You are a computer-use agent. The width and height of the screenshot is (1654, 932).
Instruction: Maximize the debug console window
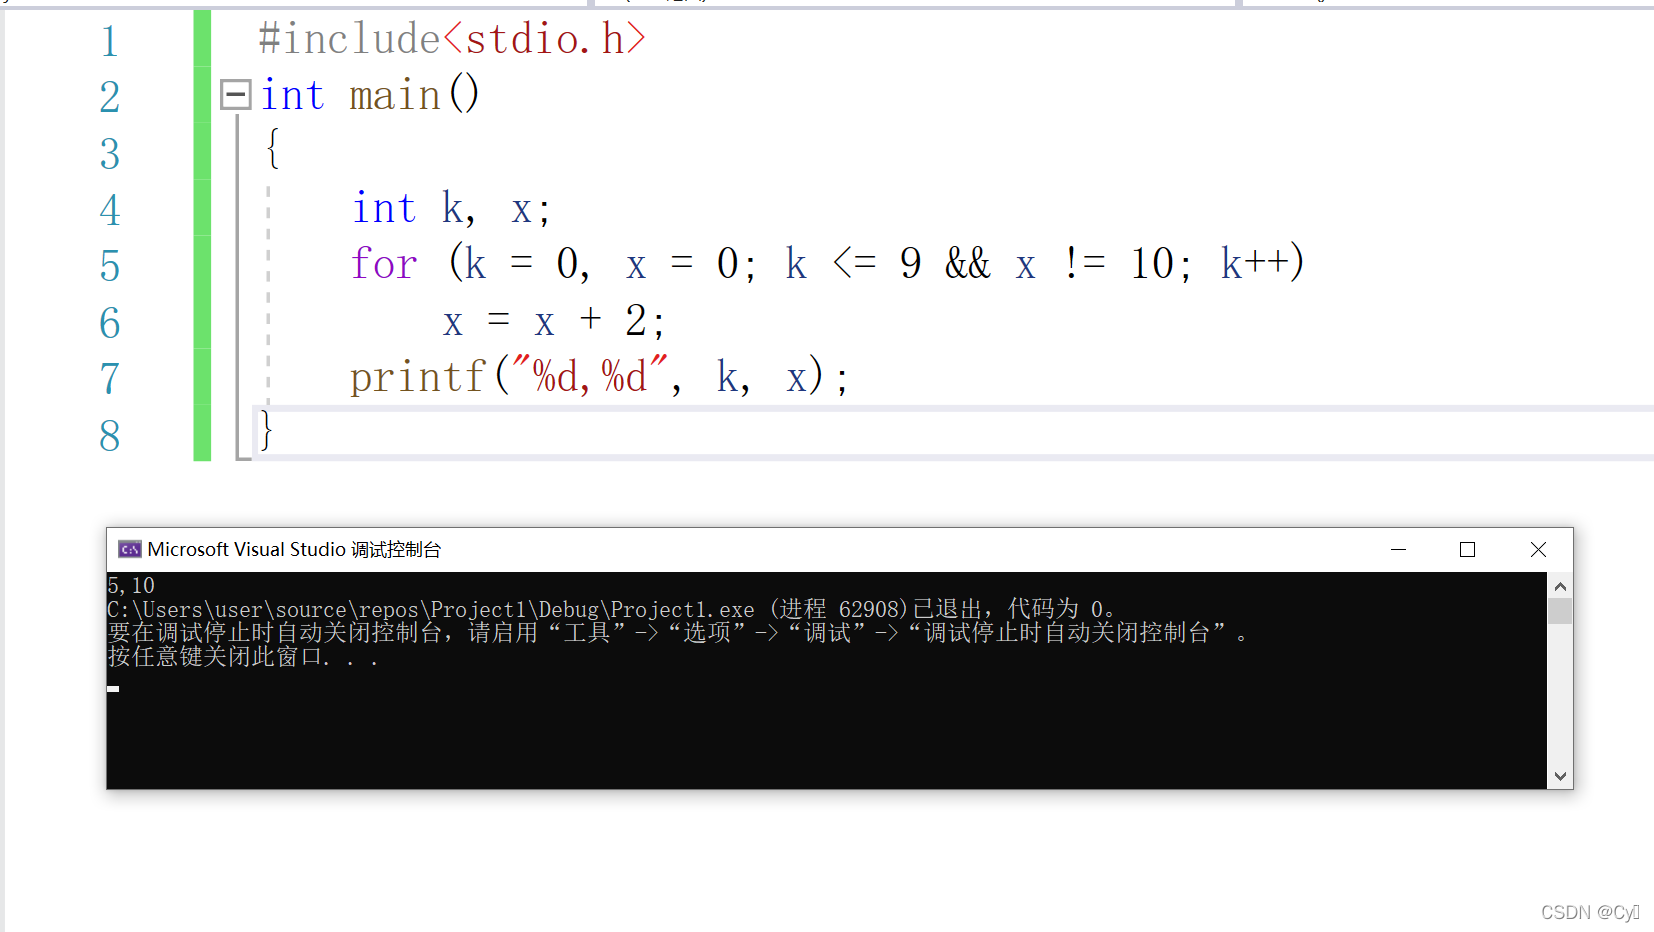1467,549
